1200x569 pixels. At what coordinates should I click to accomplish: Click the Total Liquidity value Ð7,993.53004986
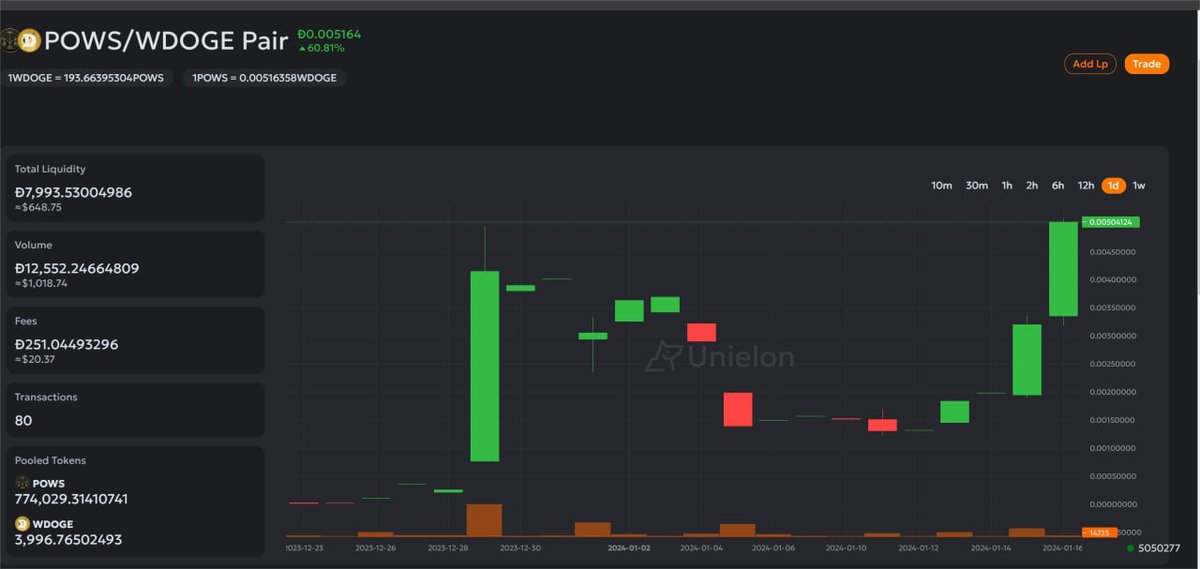tap(73, 192)
